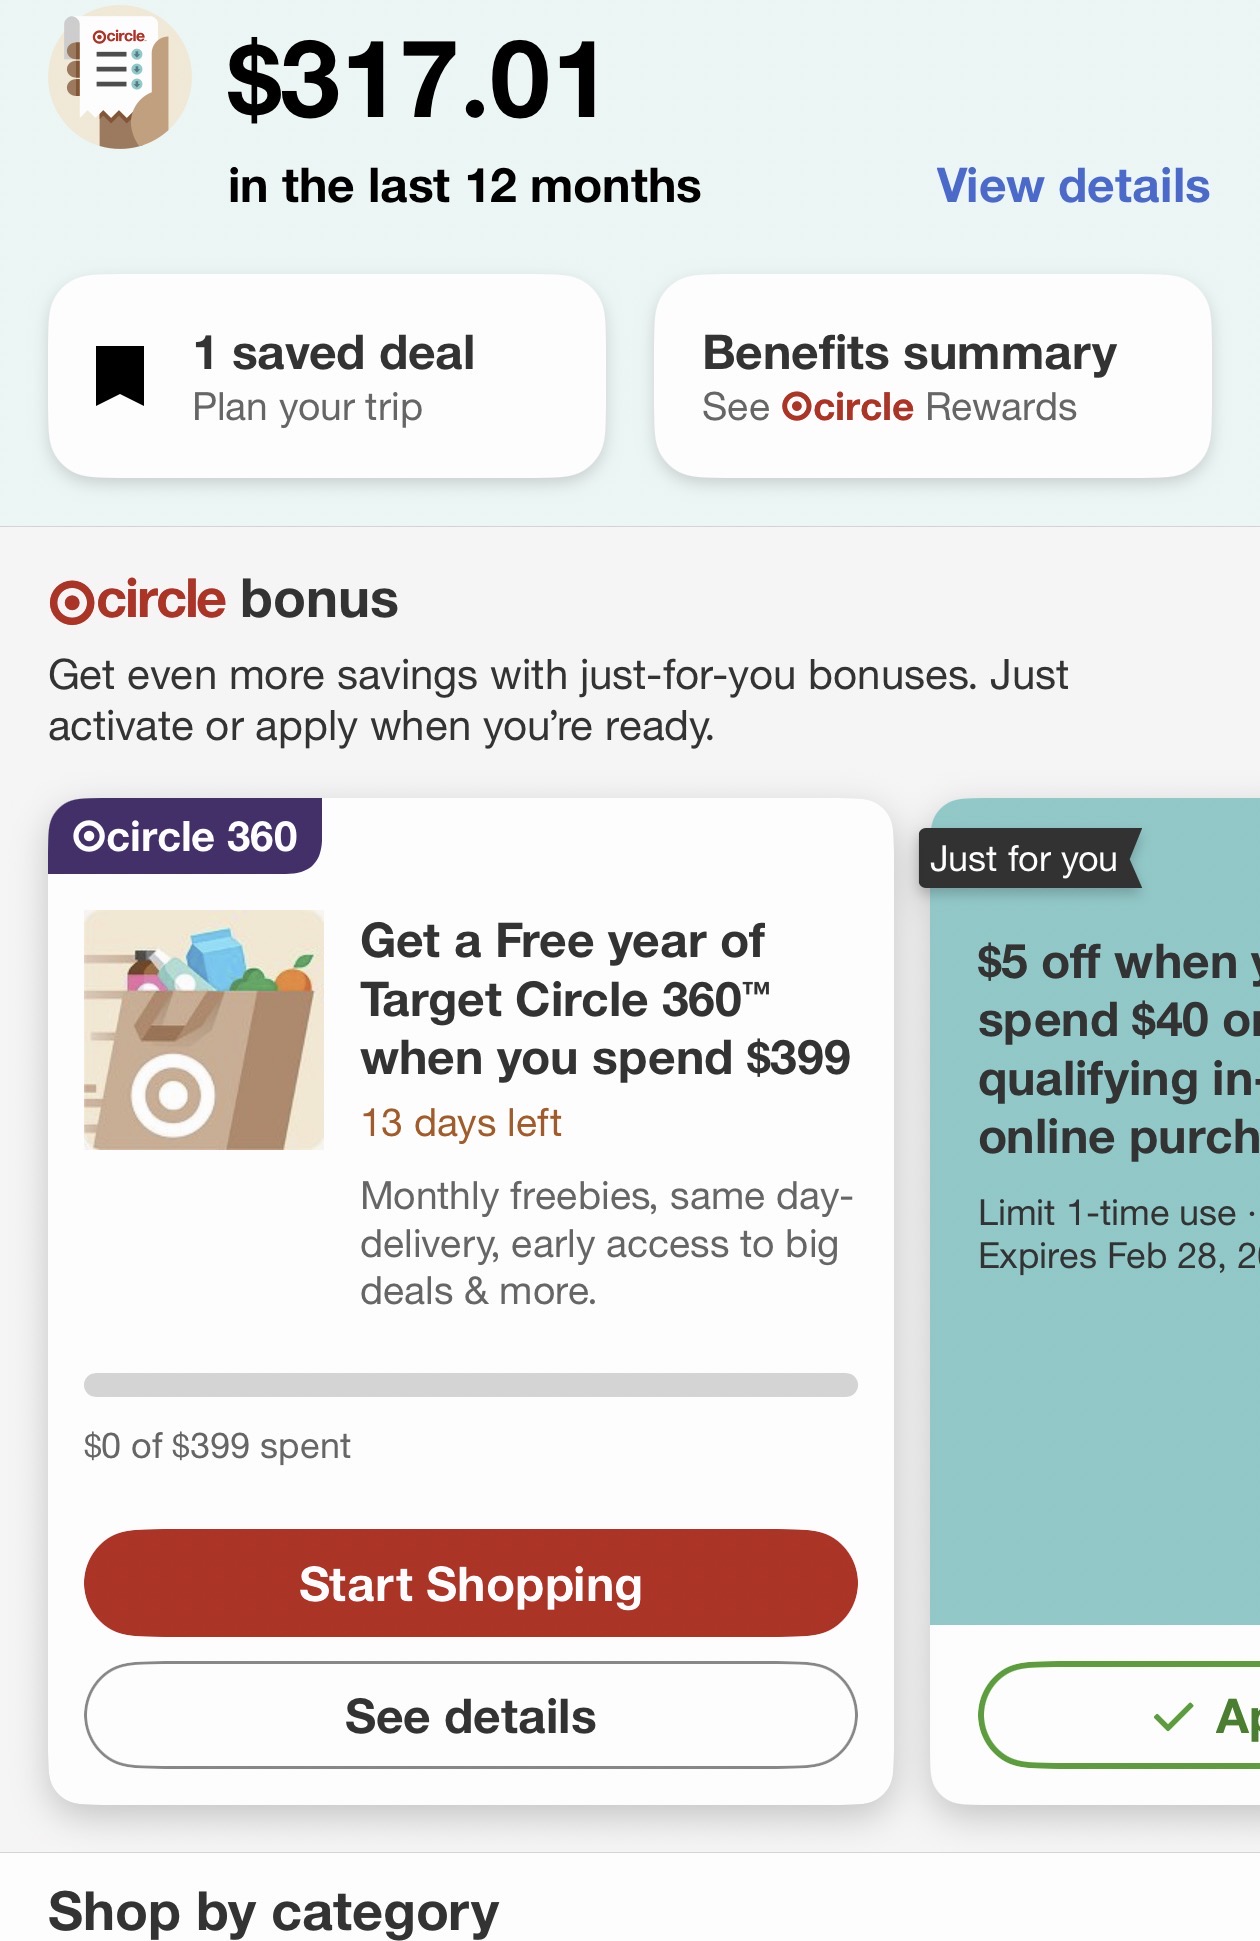Tap the $399 spending progress bar

coord(470,1385)
